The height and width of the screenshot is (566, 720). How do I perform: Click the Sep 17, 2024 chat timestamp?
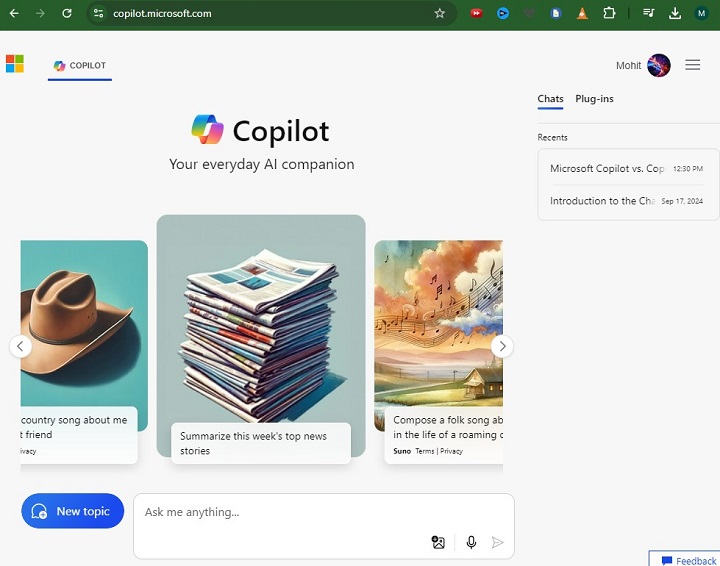pyautogui.click(x=682, y=201)
